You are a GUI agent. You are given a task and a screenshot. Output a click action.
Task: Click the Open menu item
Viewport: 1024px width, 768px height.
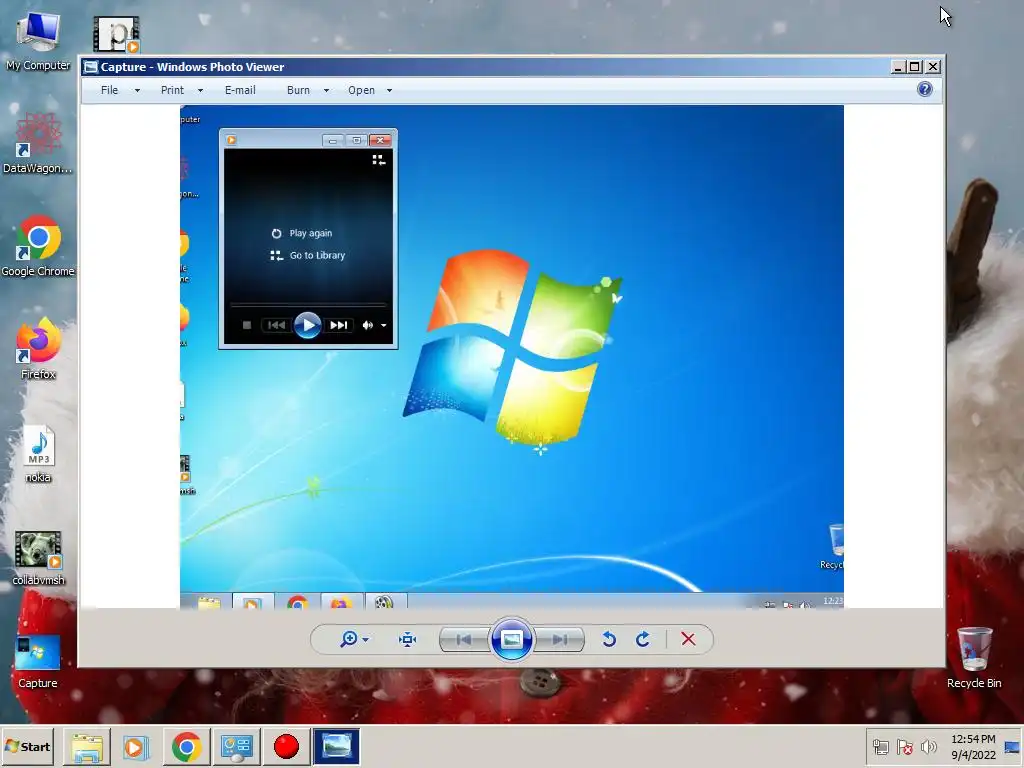361,90
